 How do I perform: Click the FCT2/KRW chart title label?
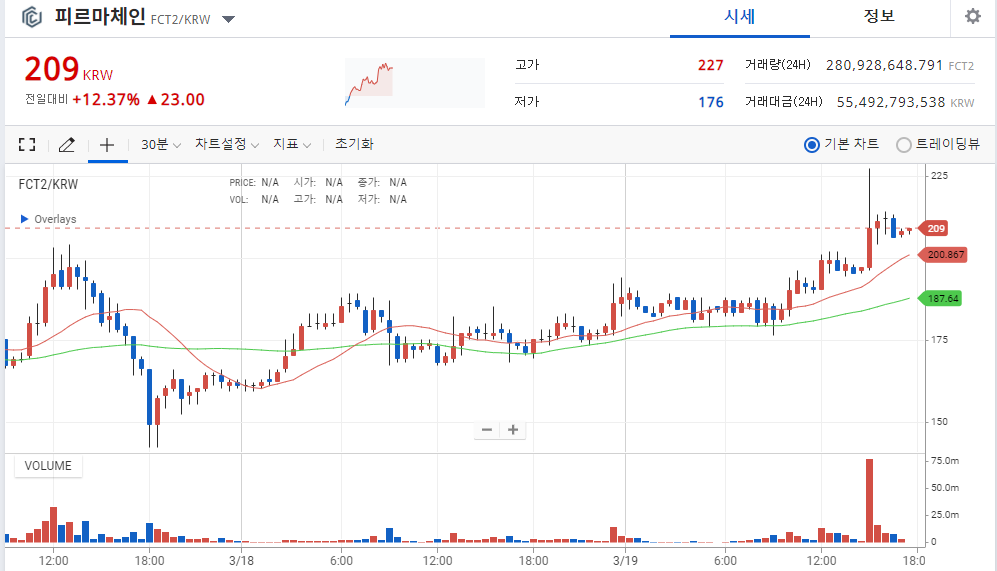48,184
